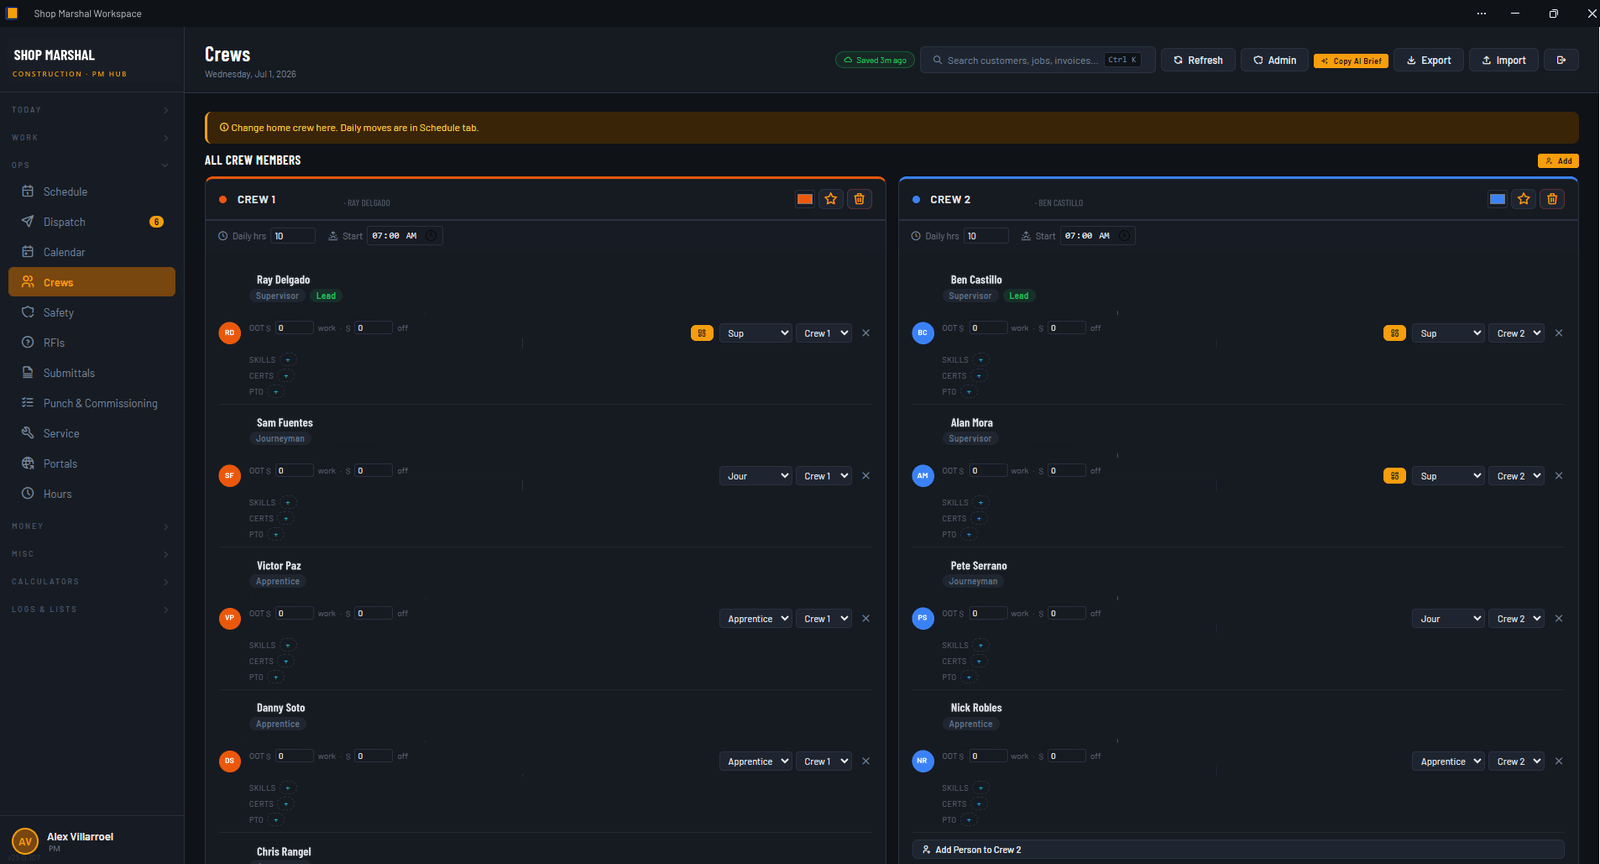The width and height of the screenshot is (1600, 864).
Task: Open Victor Paz's Apprentice role dropdown
Action: (756, 619)
